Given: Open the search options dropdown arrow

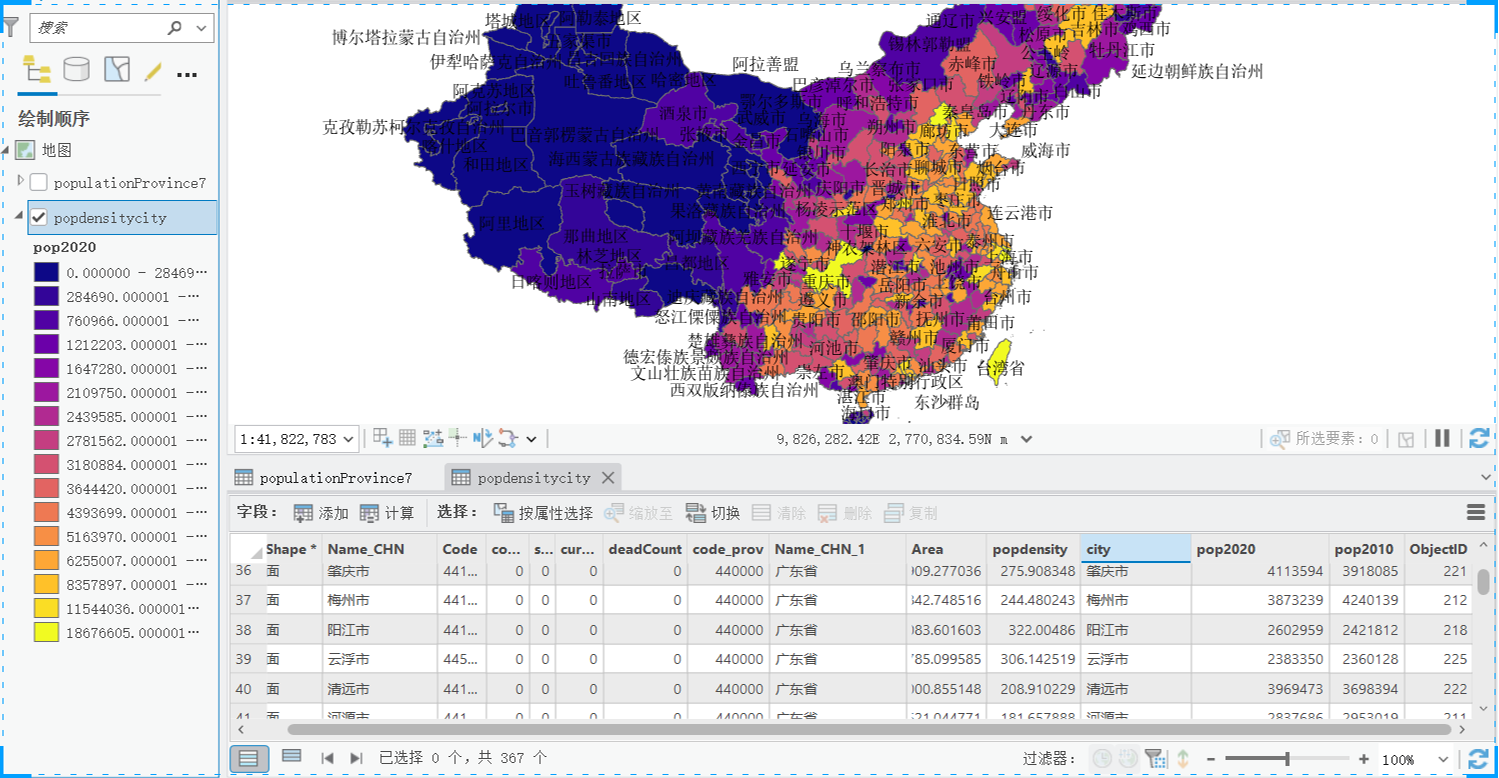Looking at the screenshot, I should point(200,28).
